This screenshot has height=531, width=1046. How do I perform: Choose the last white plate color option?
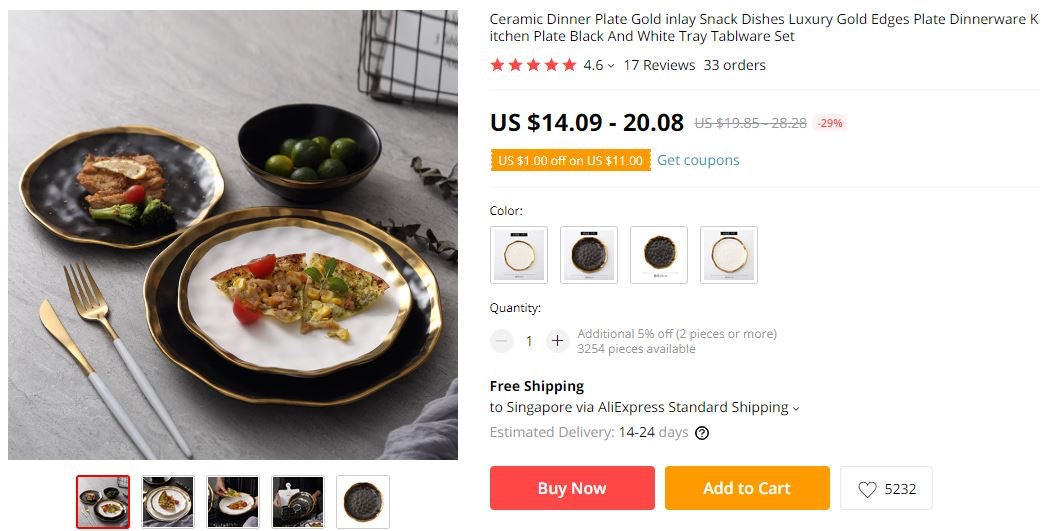729,255
